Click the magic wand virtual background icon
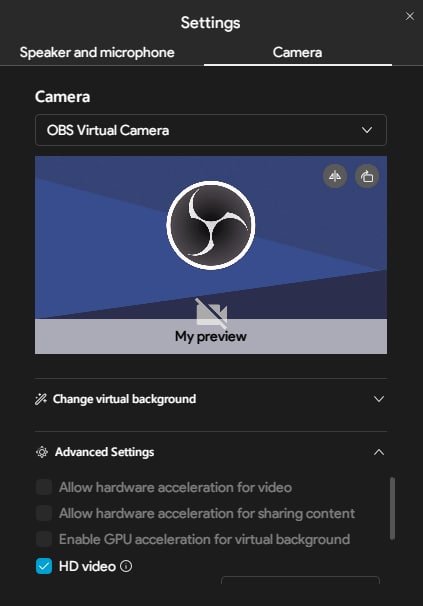Screen dimensions: 423x606 (x=41, y=399)
